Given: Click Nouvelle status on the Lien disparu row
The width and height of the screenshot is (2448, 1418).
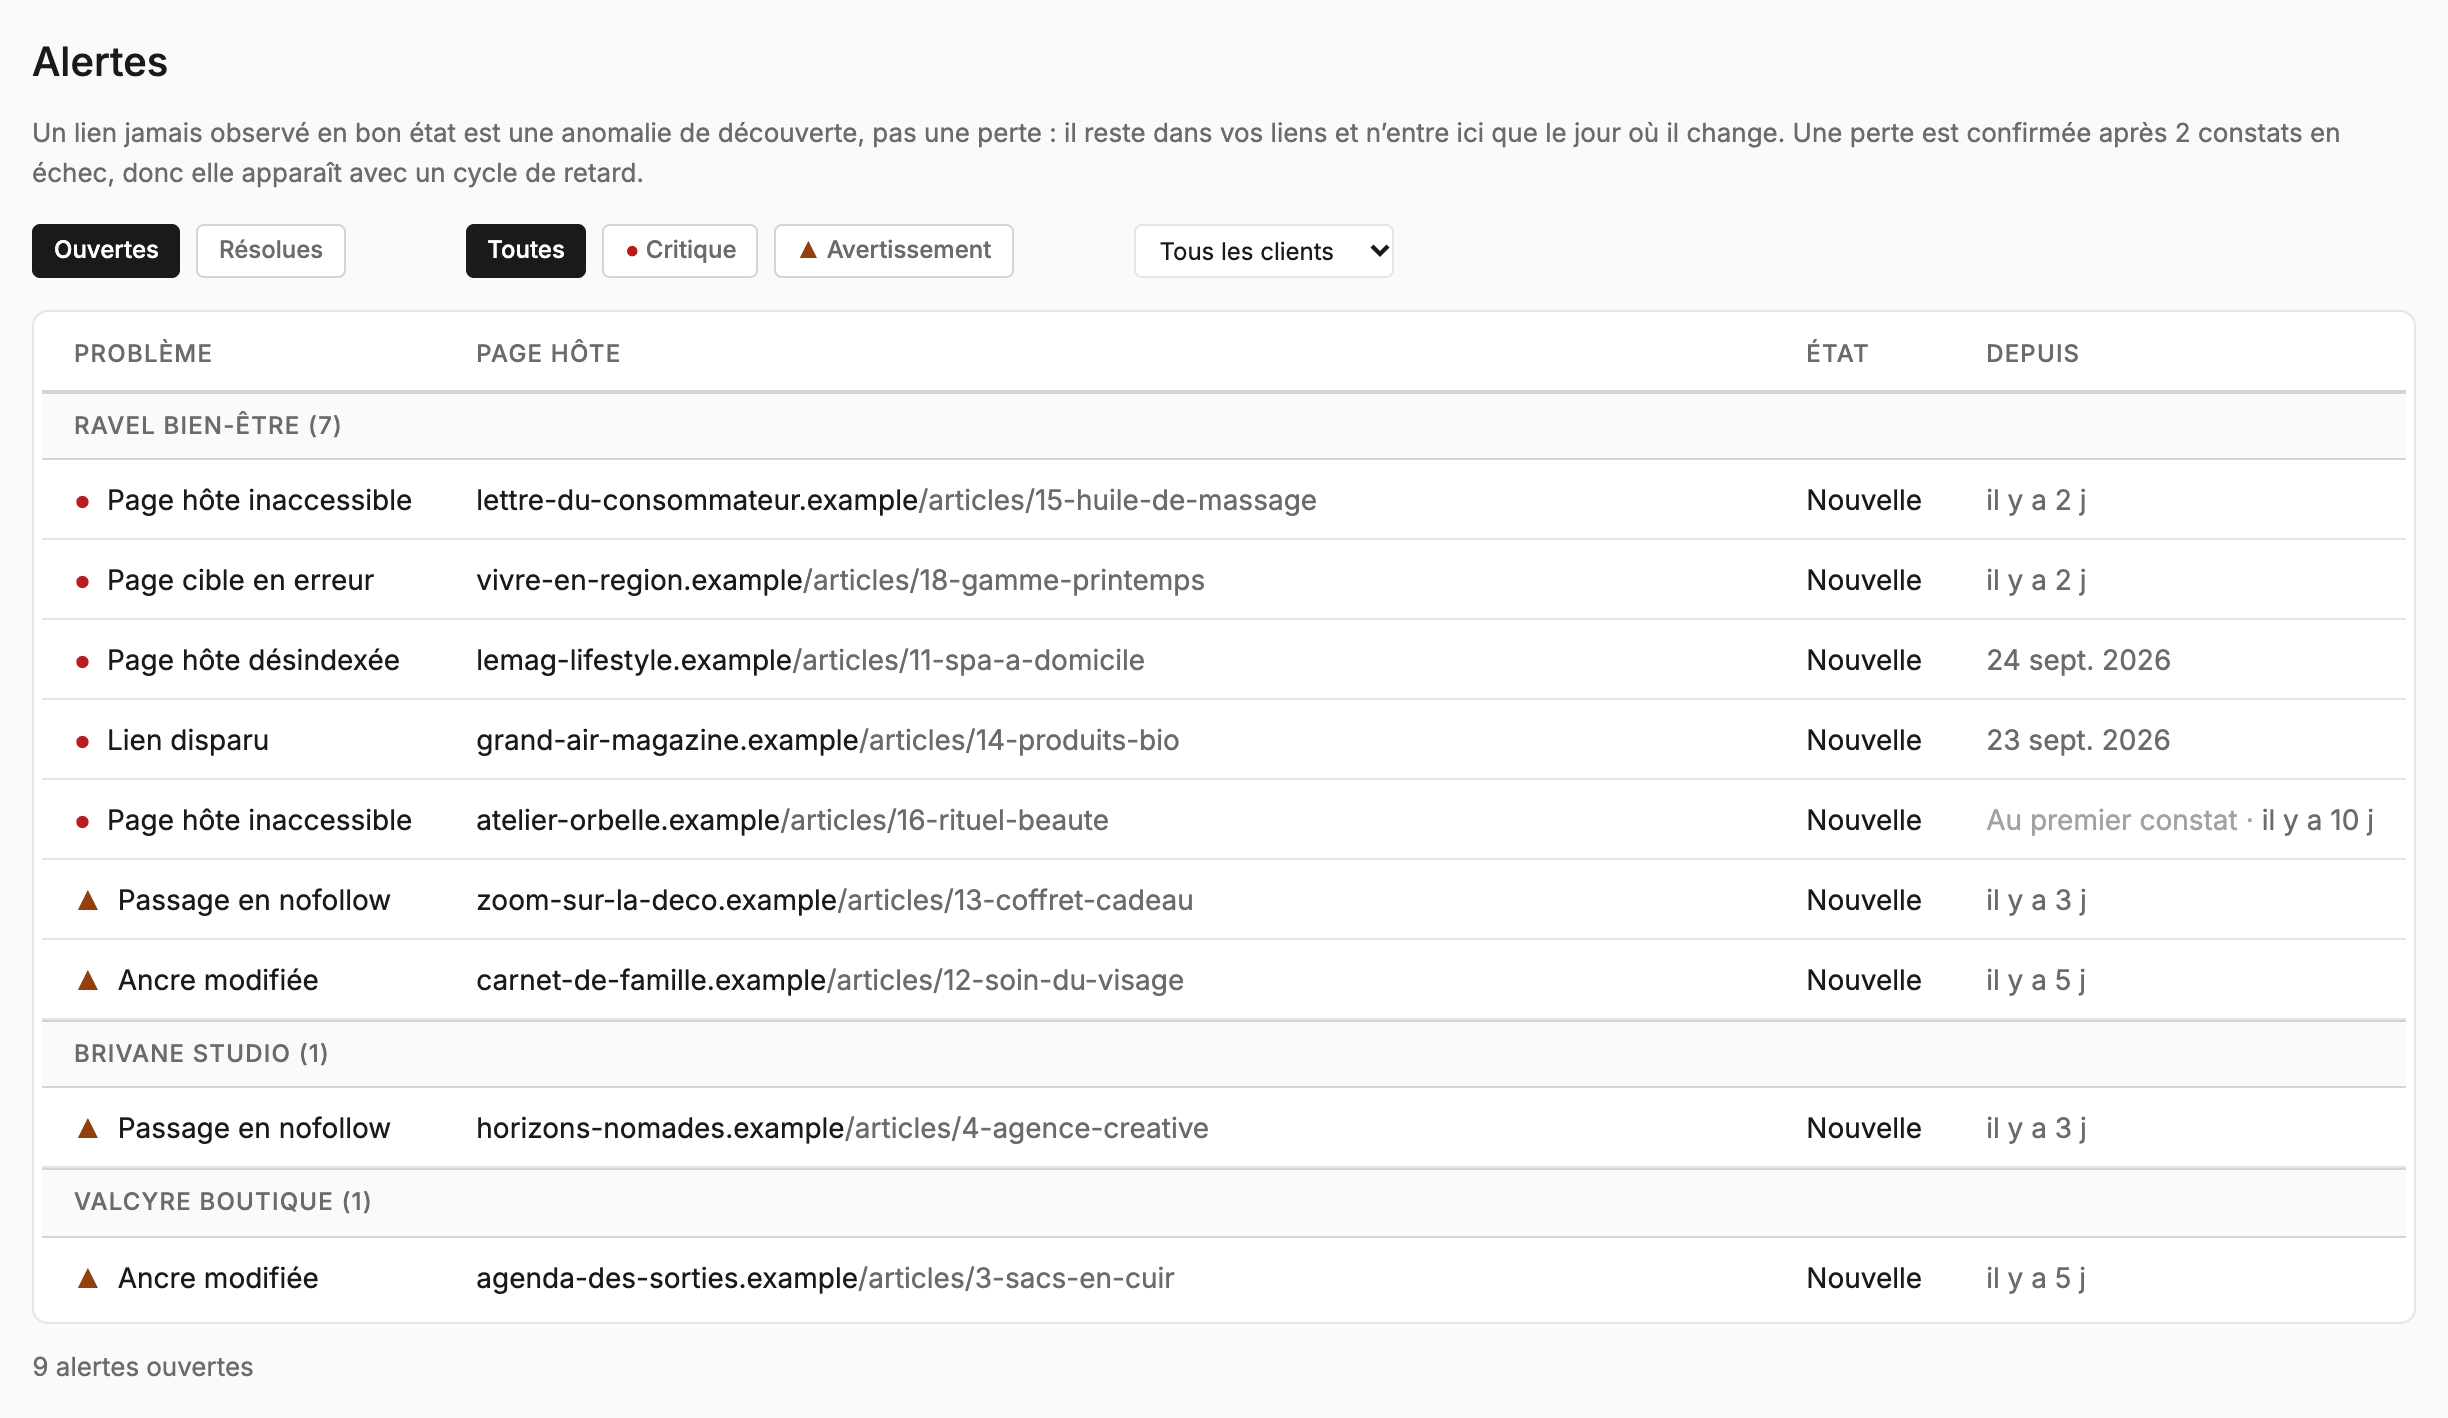Looking at the screenshot, I should click(1864, 740).
